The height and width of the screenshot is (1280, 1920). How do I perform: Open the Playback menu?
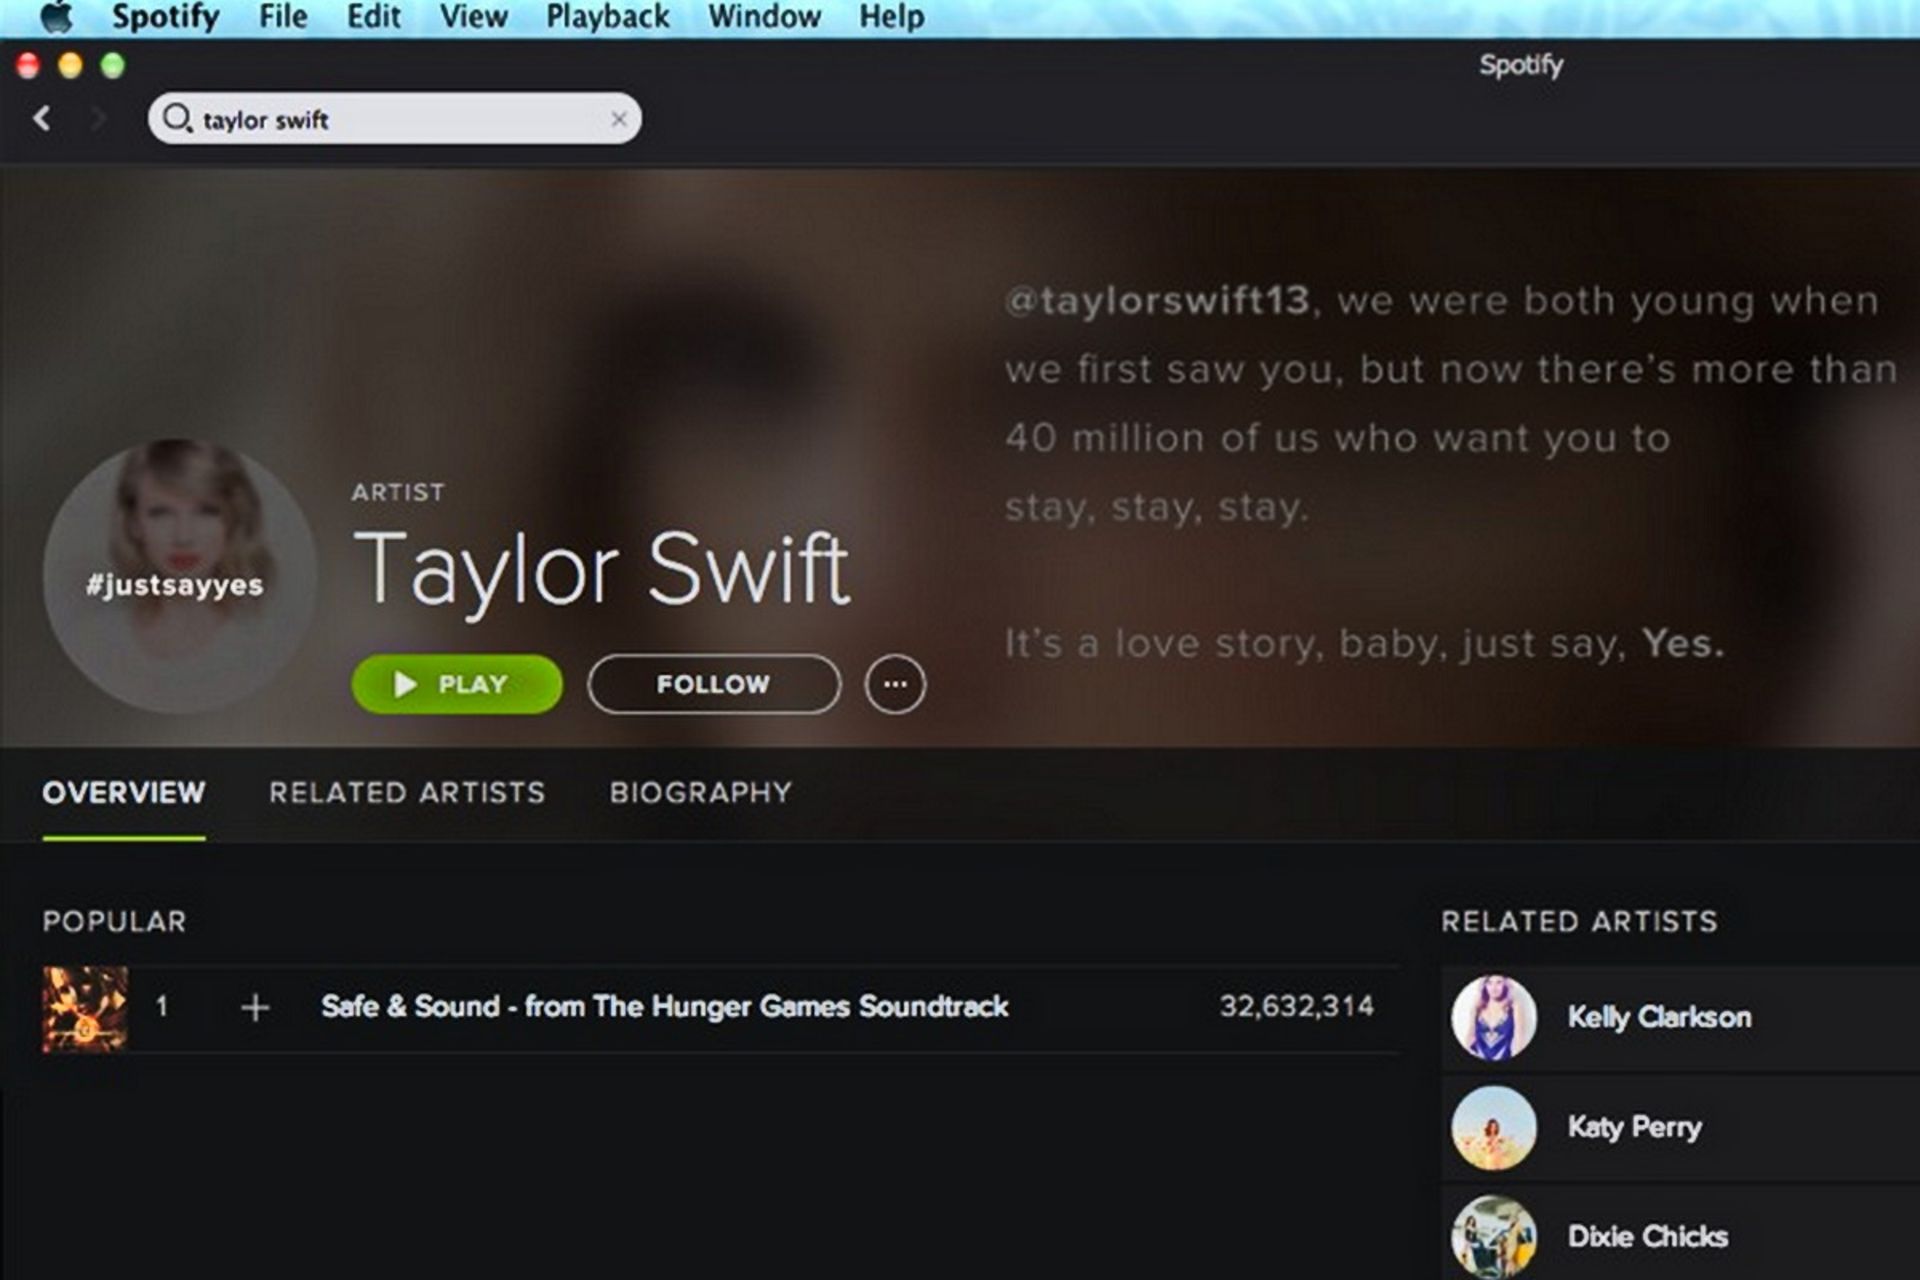[x=607, y=17]
